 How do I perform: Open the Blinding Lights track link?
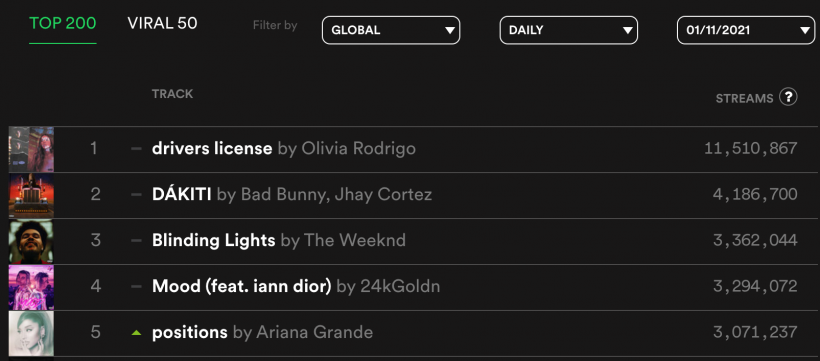pos(213,241)
